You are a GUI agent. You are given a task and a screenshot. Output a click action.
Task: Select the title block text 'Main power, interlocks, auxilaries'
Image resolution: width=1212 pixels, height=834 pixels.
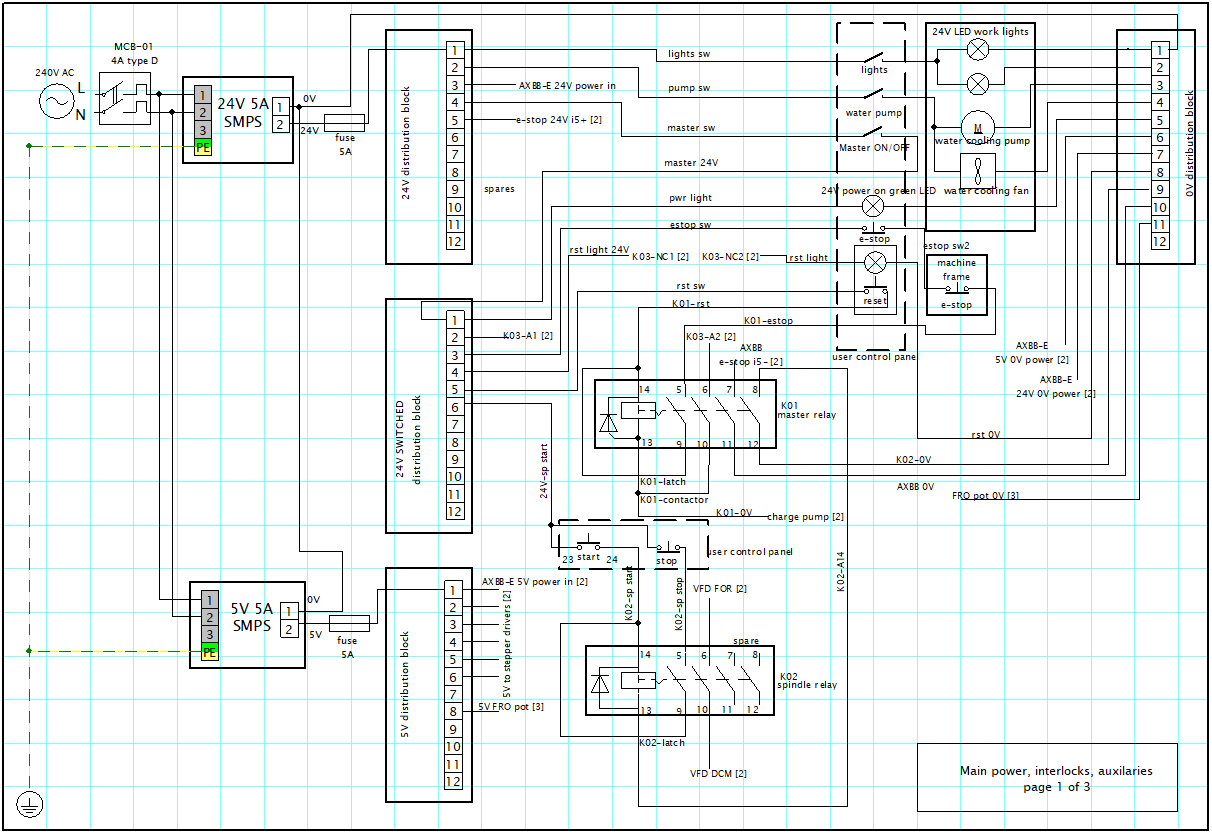pos(1055,771)
